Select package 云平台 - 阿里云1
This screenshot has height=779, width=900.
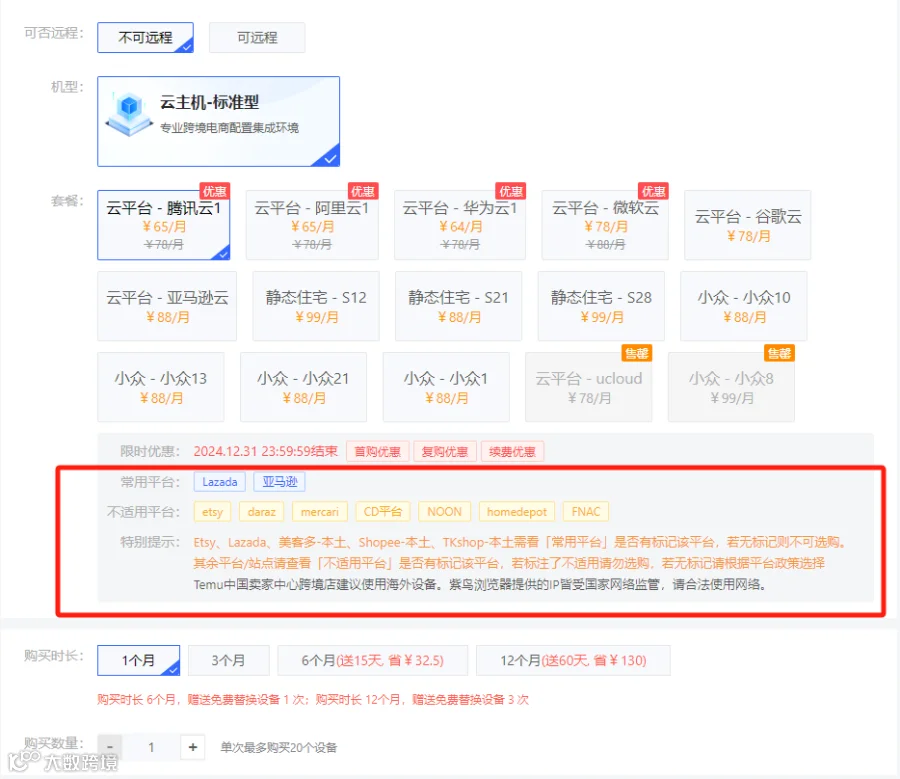[x=312, y=225]
